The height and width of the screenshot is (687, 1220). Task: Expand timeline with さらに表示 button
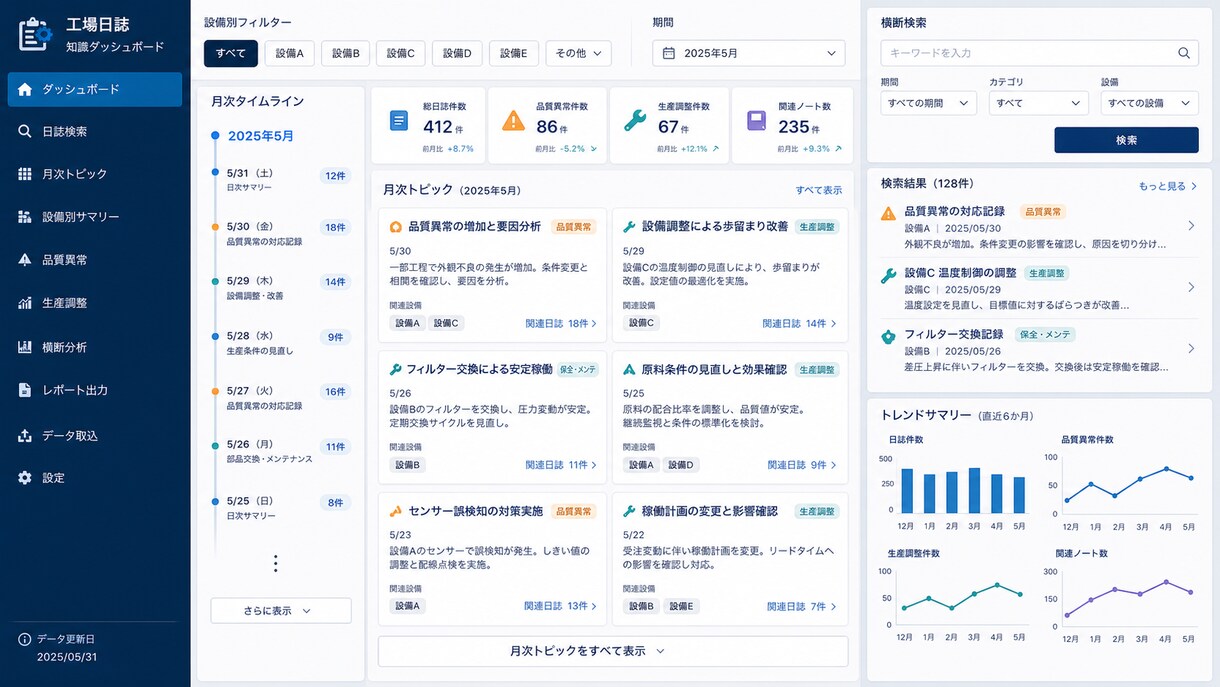coord(281,610)
